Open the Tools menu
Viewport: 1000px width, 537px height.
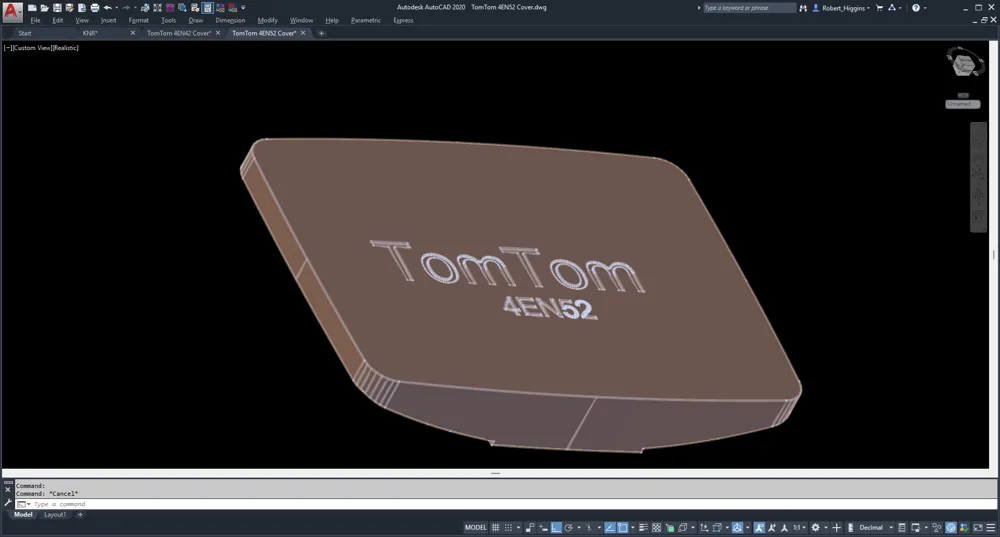[x=168, y=20]
